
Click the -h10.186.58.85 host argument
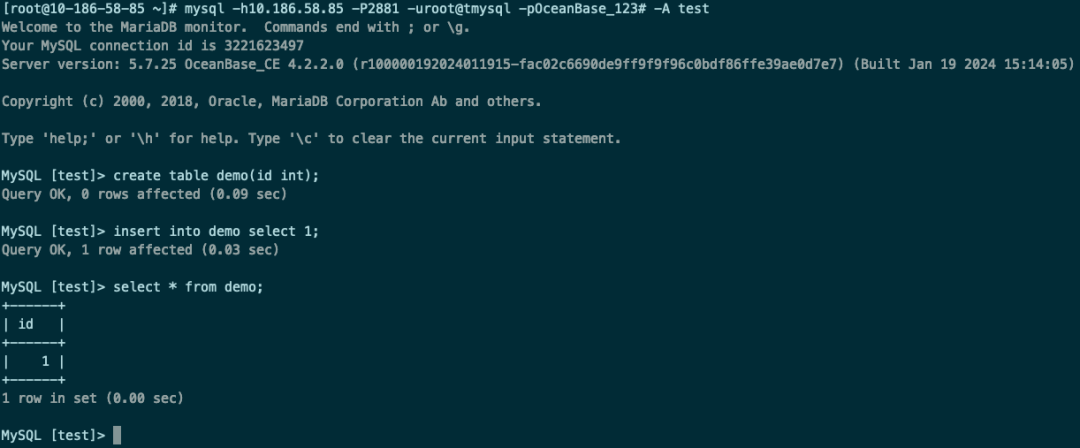pyautogui.click(x=288, y=9)
